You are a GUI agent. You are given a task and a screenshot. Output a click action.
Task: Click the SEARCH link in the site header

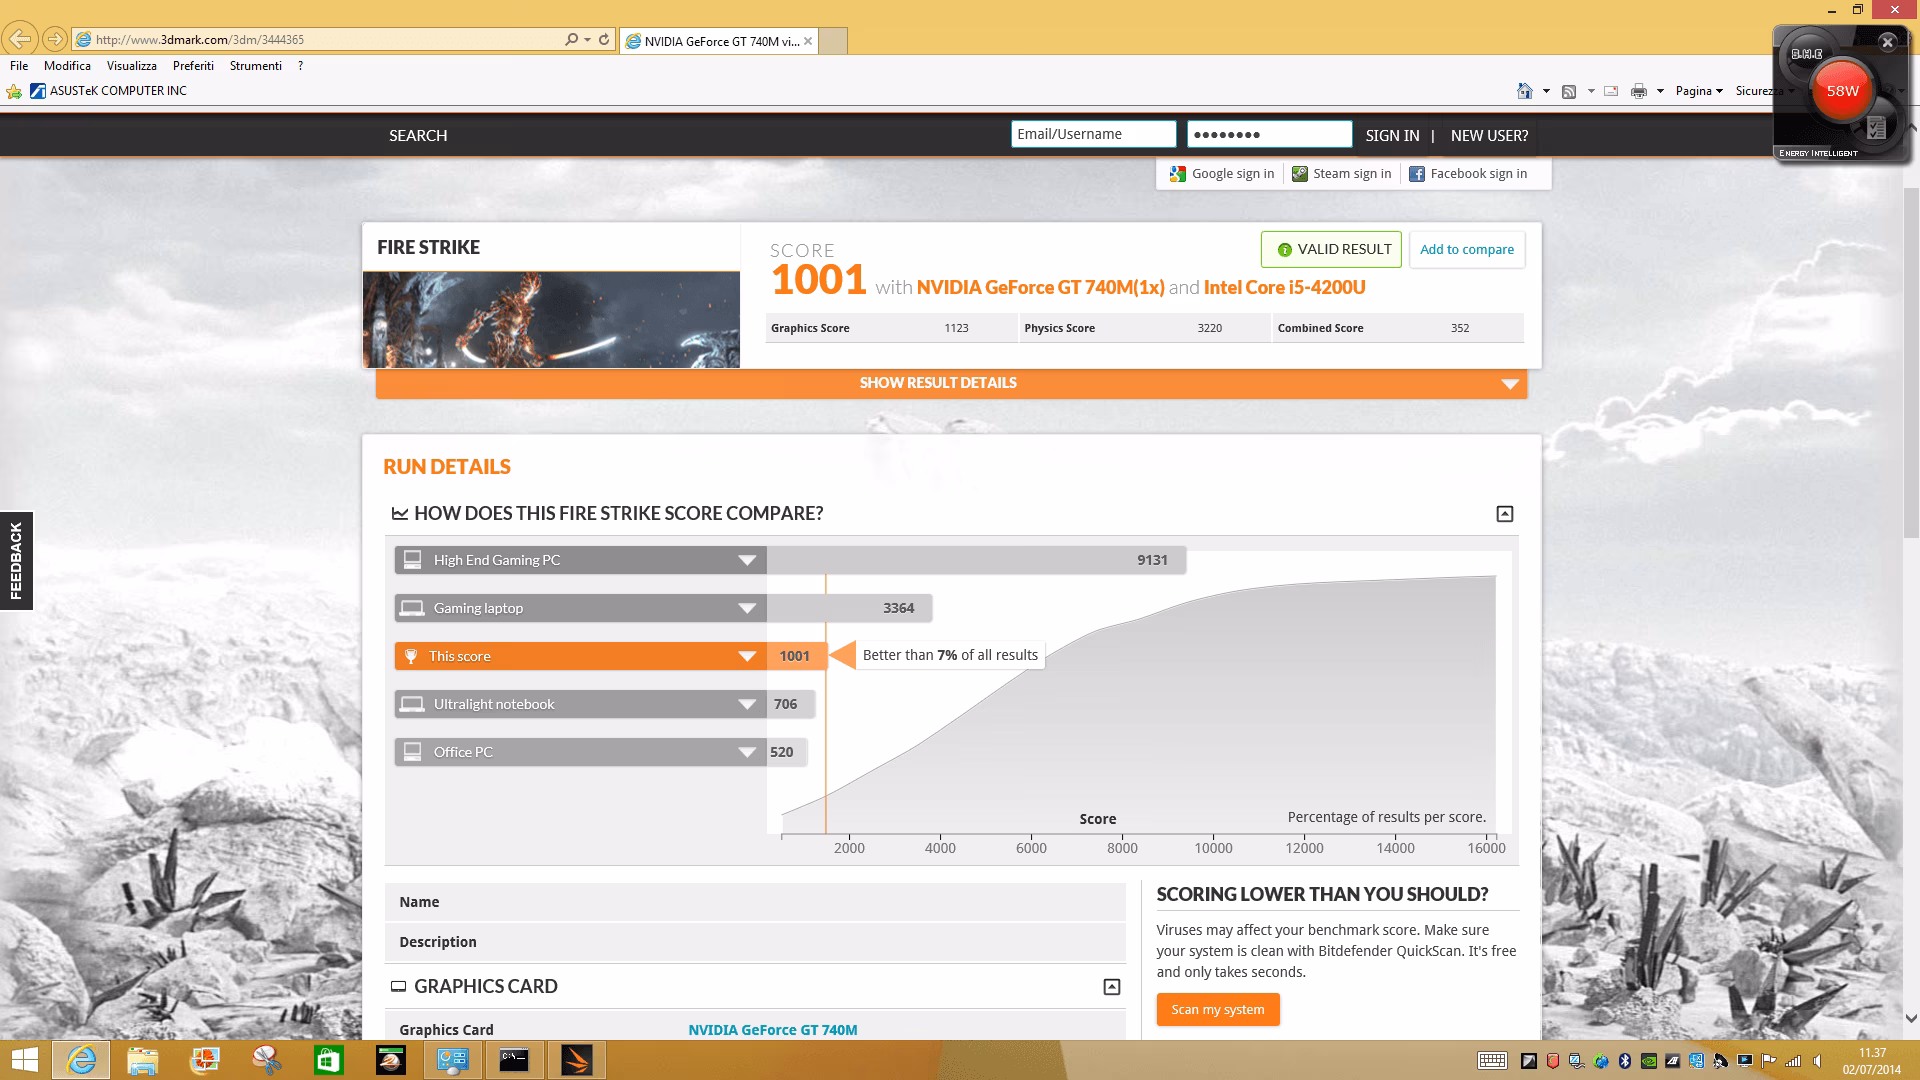418,136
